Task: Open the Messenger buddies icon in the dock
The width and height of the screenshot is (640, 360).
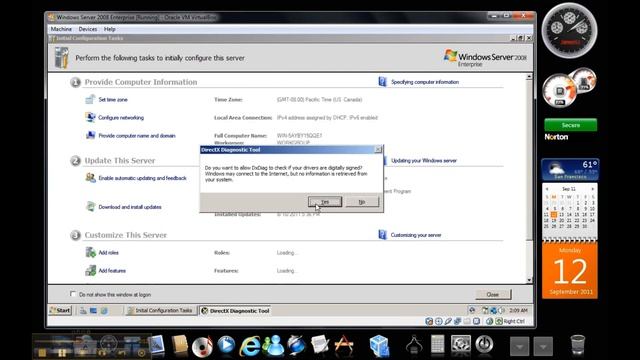Action: tap(273, 345)
